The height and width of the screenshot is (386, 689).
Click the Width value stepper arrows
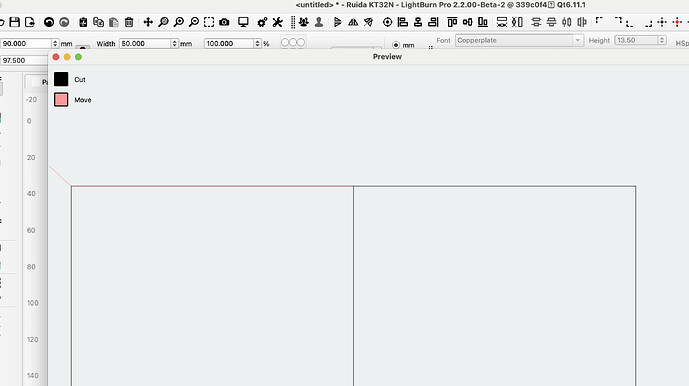(174, 44)
